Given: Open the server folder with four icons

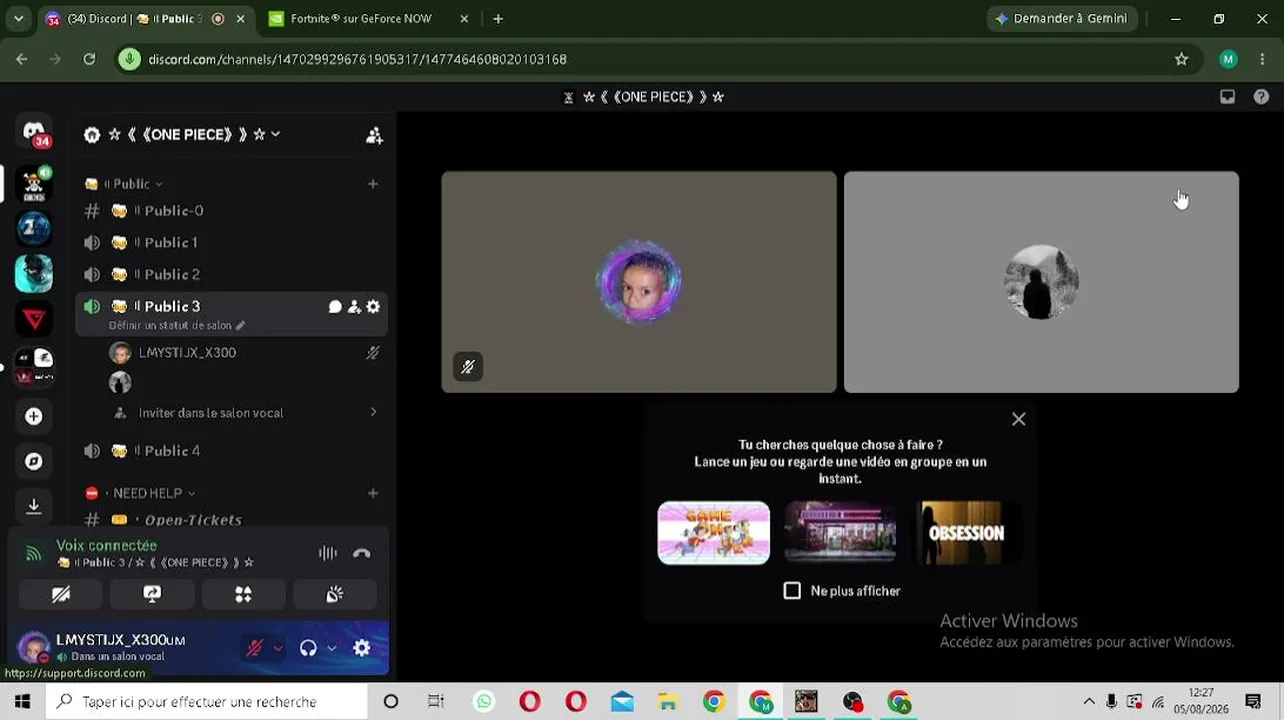Looking at the screenshot, I should pos(34,366).
